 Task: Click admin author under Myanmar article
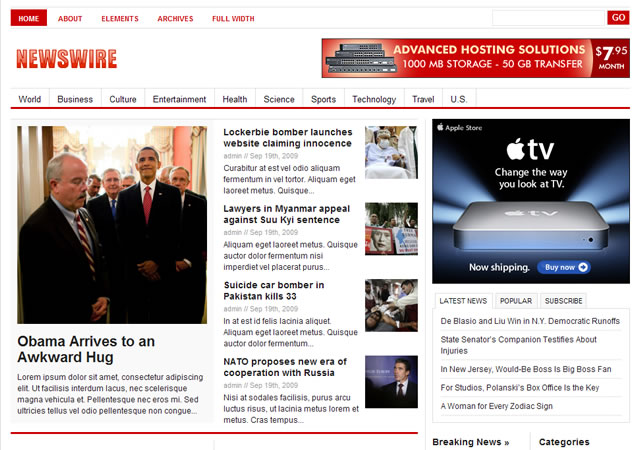(232, 232)
